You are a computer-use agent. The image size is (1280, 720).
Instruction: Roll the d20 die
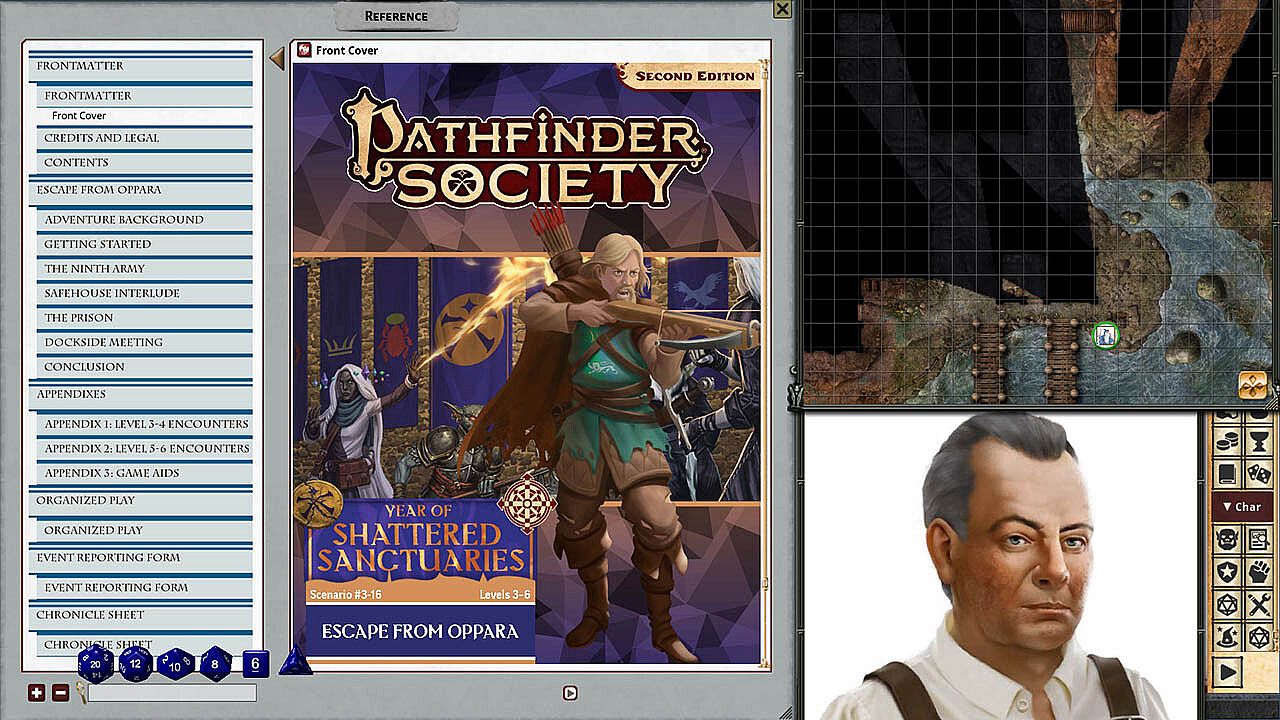[96, 663]
